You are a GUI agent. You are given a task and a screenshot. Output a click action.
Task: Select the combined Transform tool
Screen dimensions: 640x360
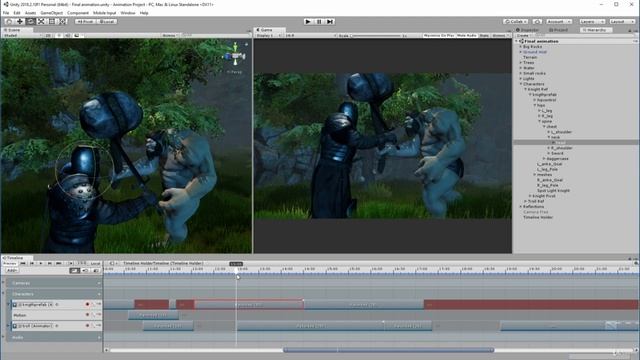[x=62, y=21]
